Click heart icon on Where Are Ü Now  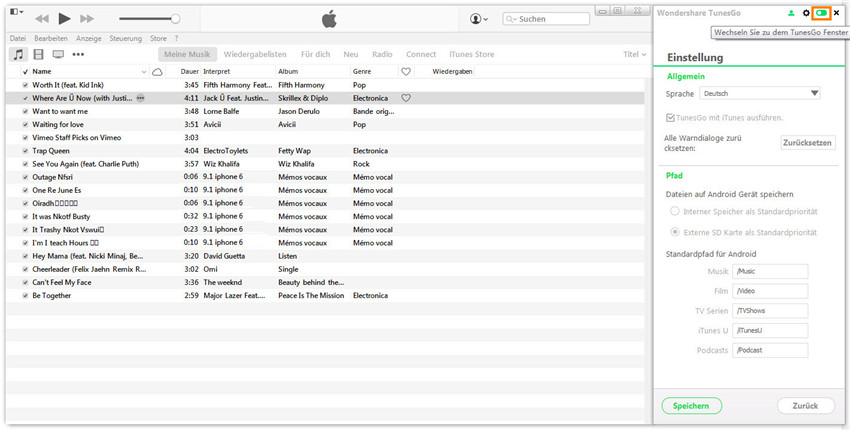(x=405, y=98)
